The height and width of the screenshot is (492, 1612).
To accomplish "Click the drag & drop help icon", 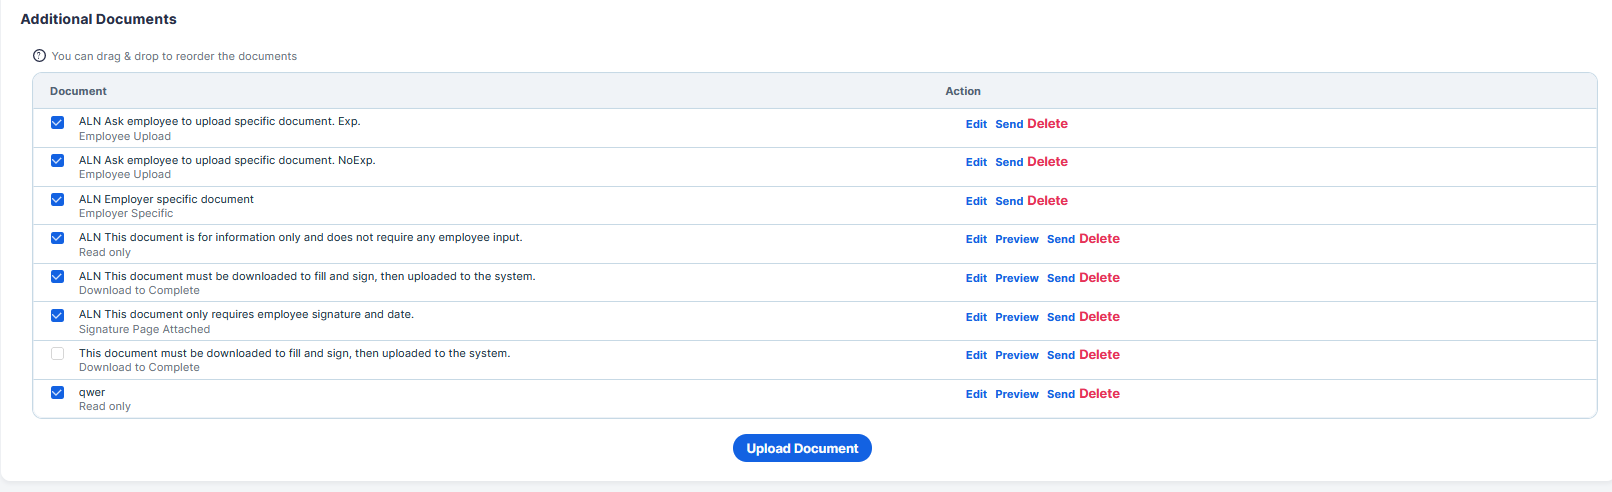I will (x=39, y=56).
